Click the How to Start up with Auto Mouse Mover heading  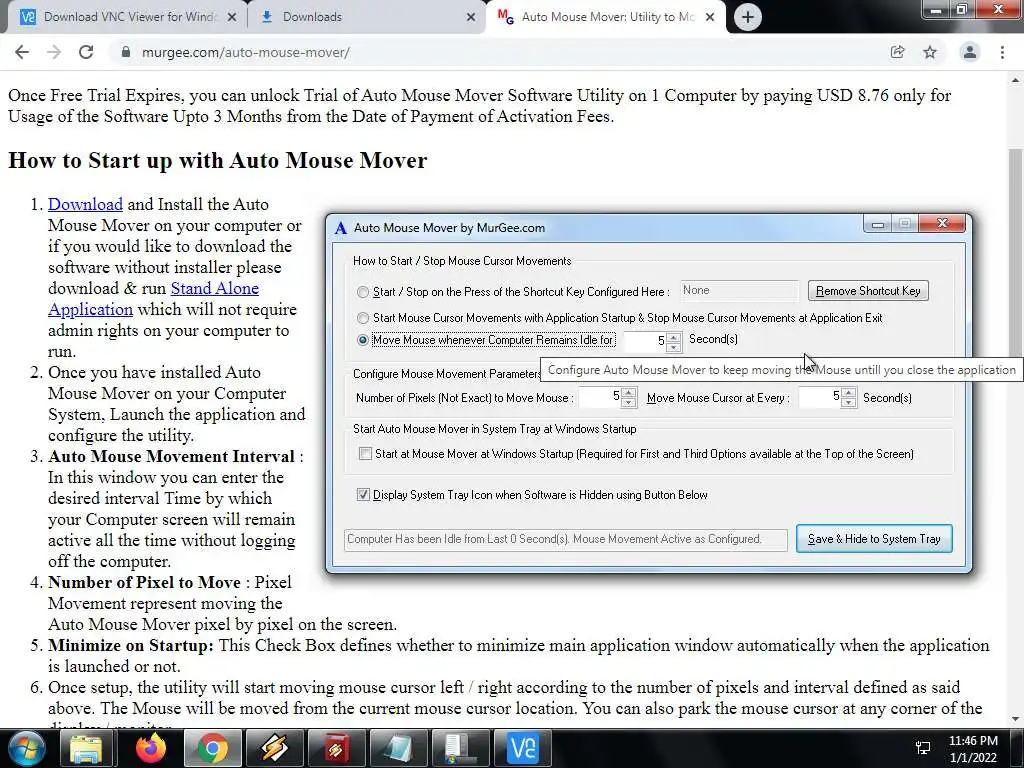tap(217, 161)
